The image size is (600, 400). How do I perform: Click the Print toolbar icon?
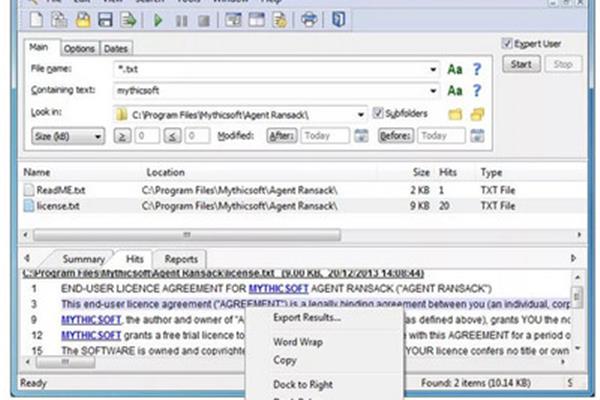[x=309, y=19]
